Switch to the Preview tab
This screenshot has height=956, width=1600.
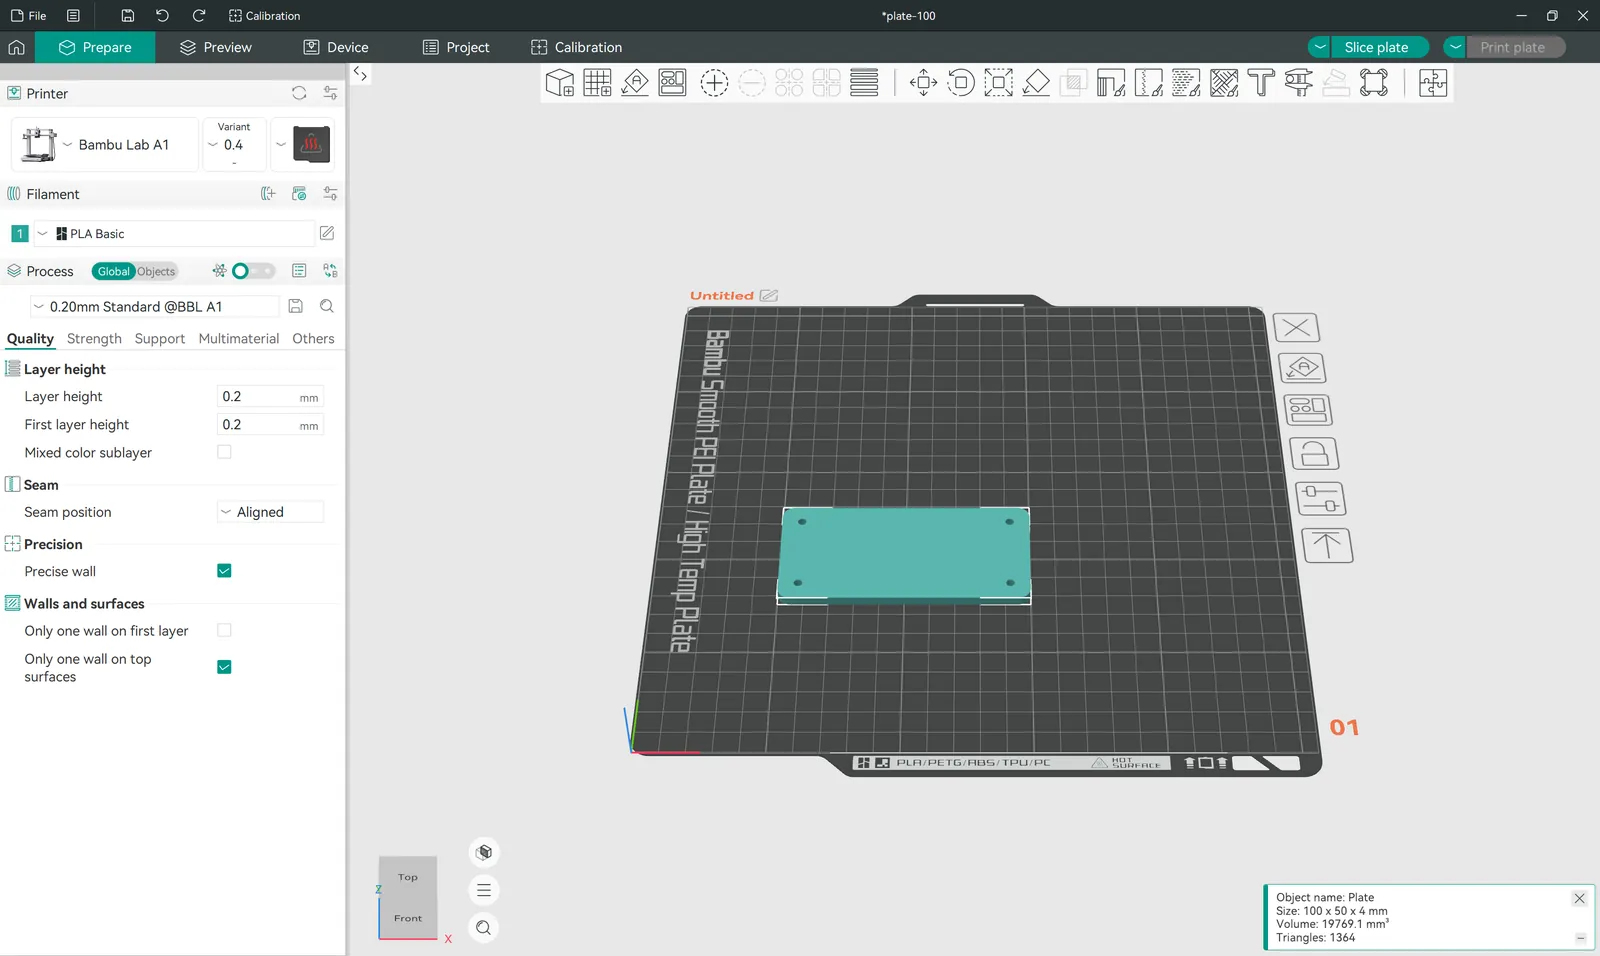pyautogui.click(x=216, y=47)
